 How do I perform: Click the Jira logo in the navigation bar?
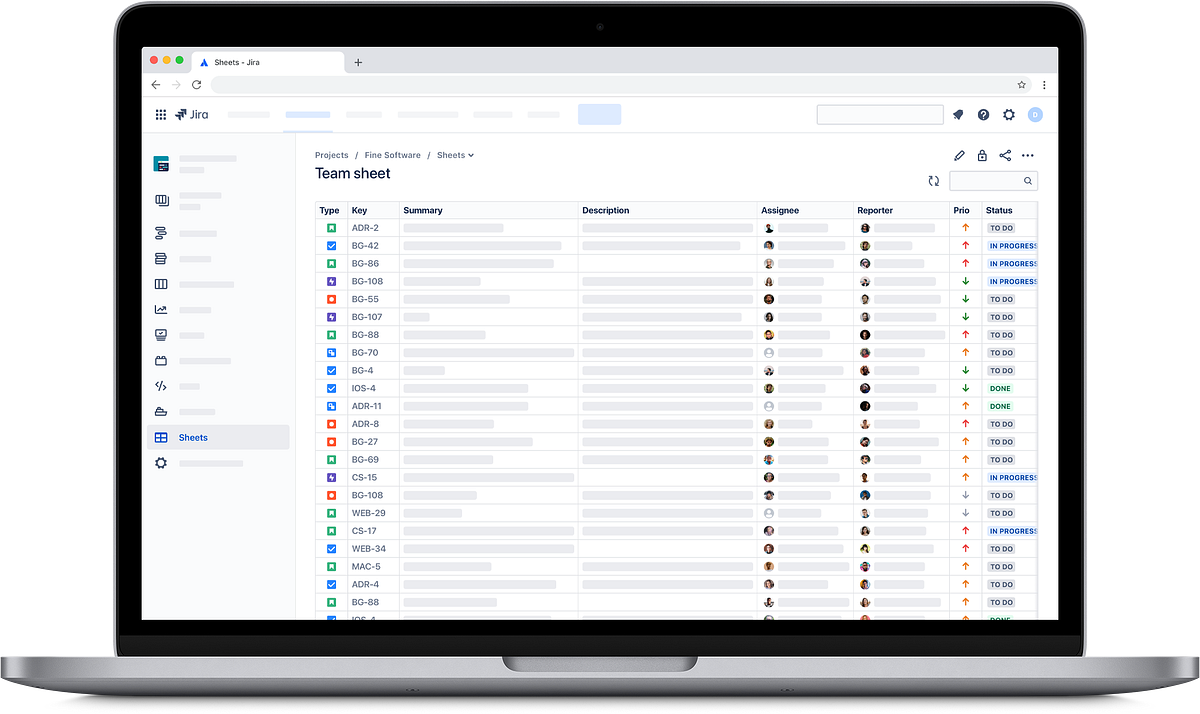point(192,114)
